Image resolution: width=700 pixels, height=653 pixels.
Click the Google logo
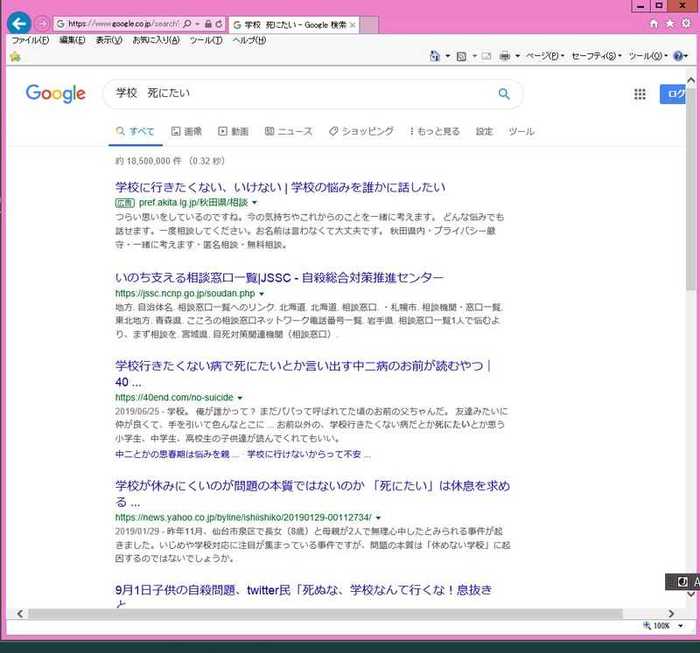(x=55, y=94)
